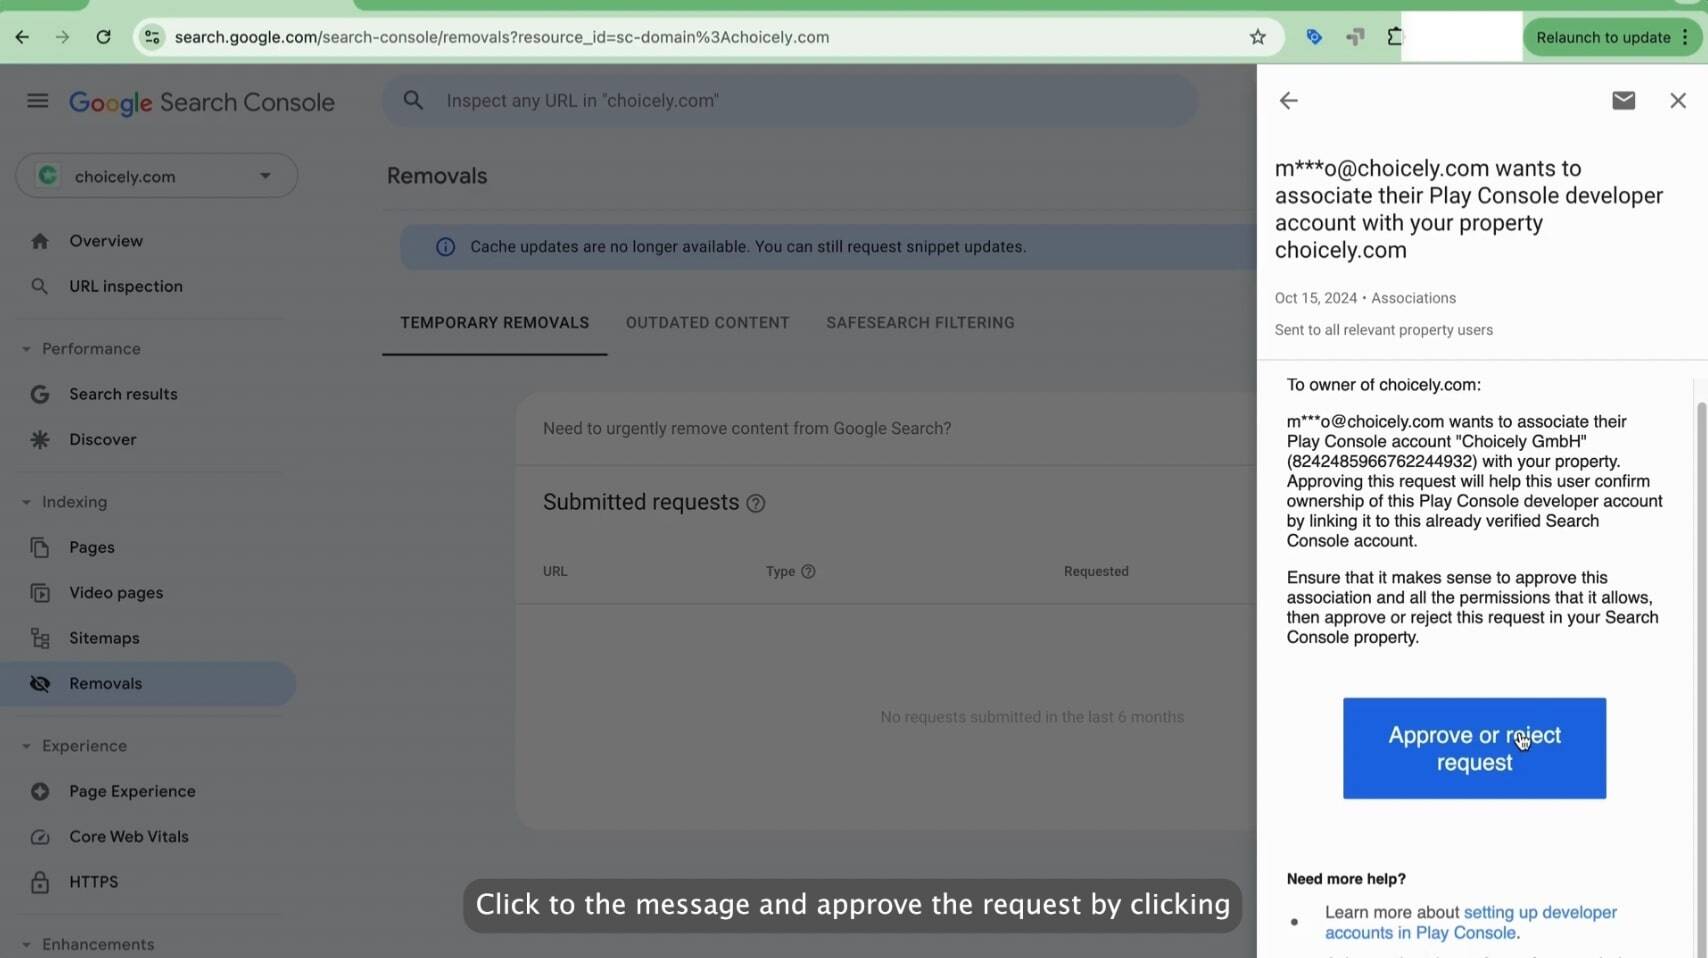The width and height of the screenshot is (1708, 958).
Task: Open the Search Console navigation hamburger menu
Action: [37, 100]
